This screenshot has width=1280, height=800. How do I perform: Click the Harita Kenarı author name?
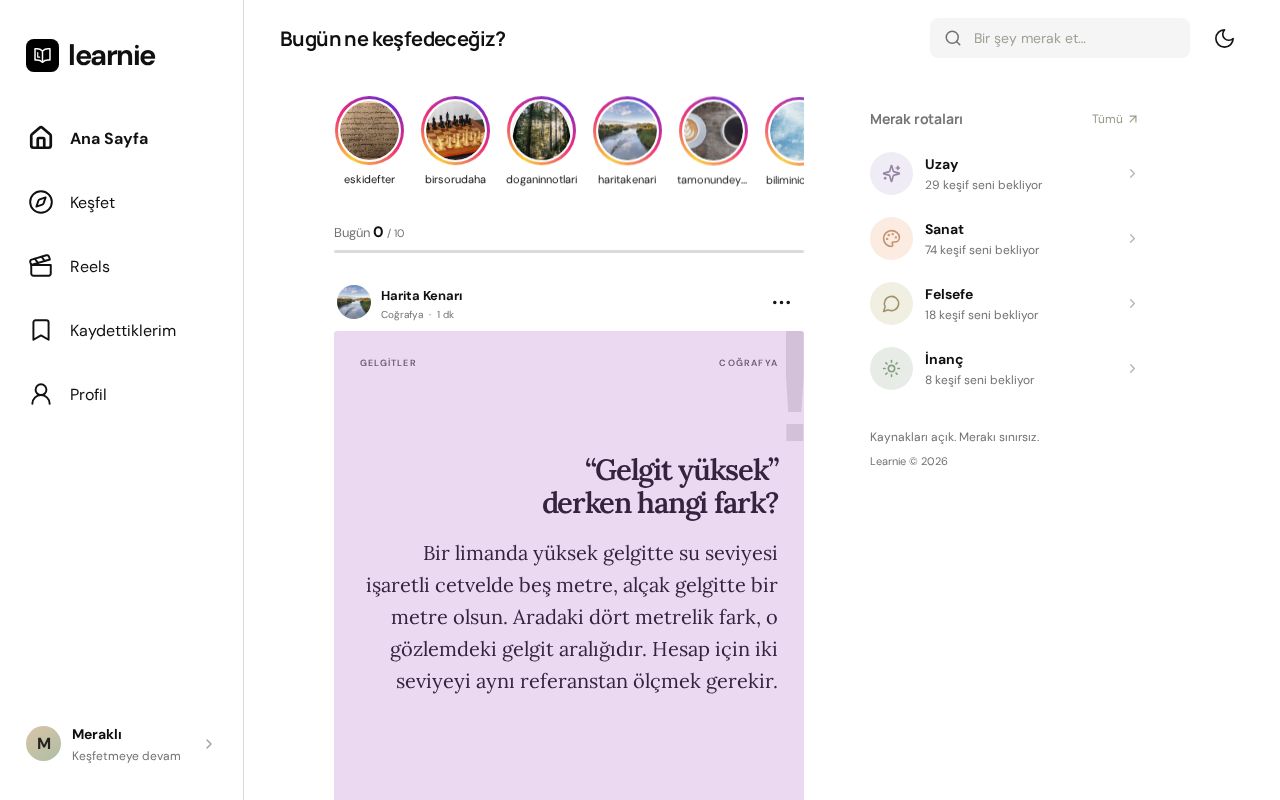421,295
